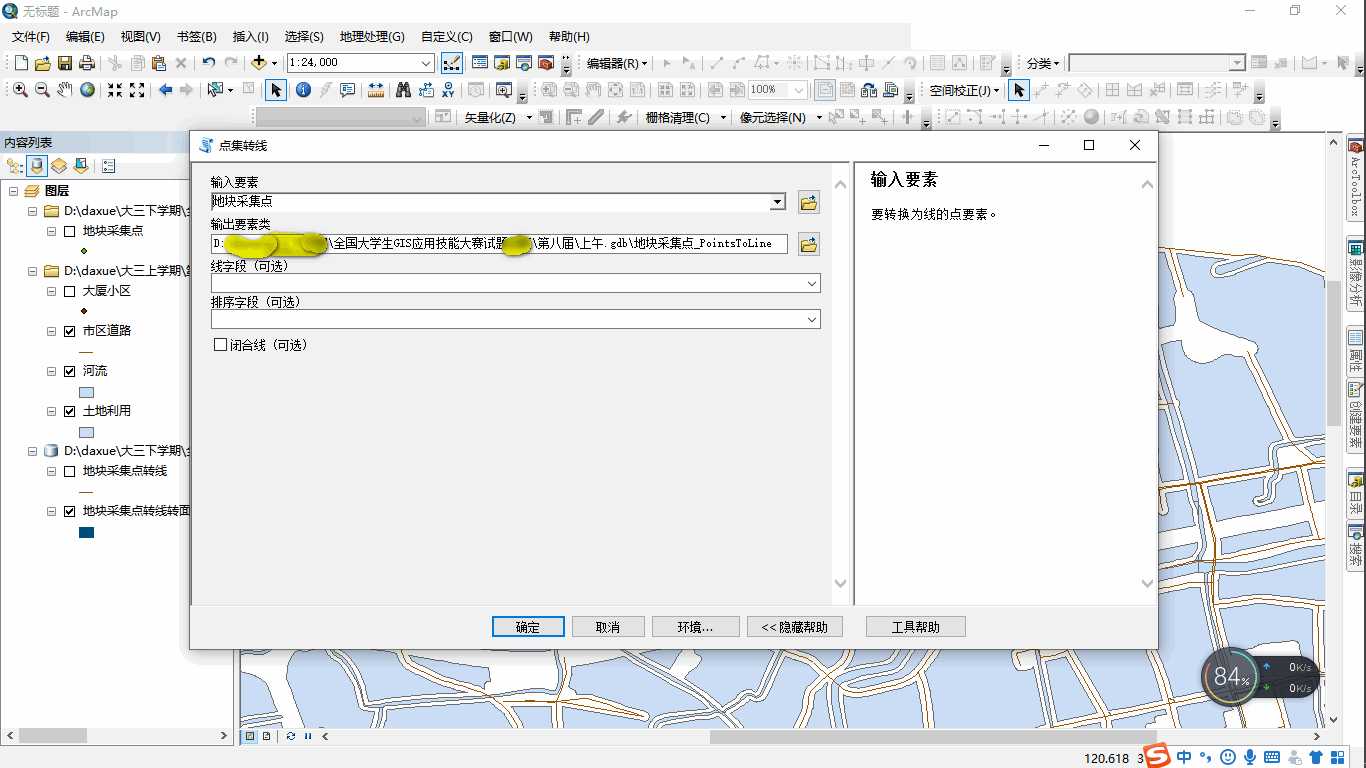The height and width of the screenshot is (768, 1366).
Task: Open table of contents Options icon
Action: pyautogui.click(x=108, y=166)
